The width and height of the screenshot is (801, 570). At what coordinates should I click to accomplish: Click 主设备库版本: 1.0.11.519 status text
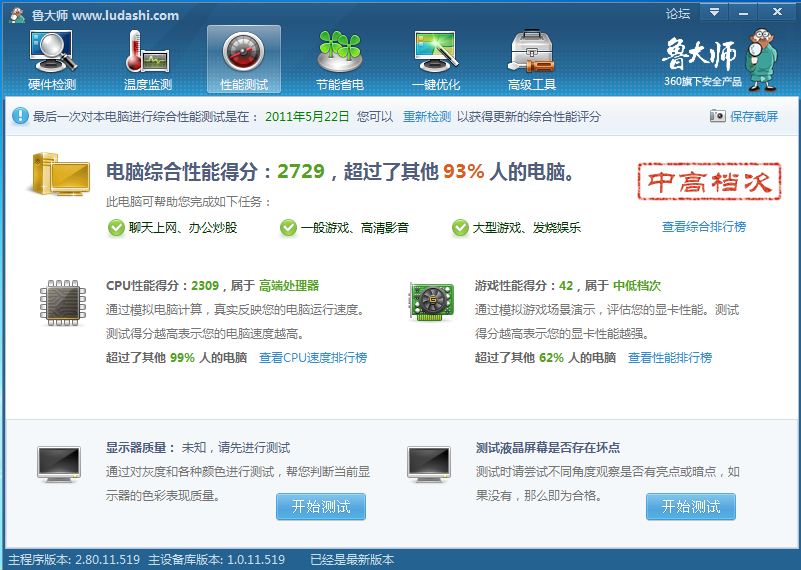click(x=217, y=560)
